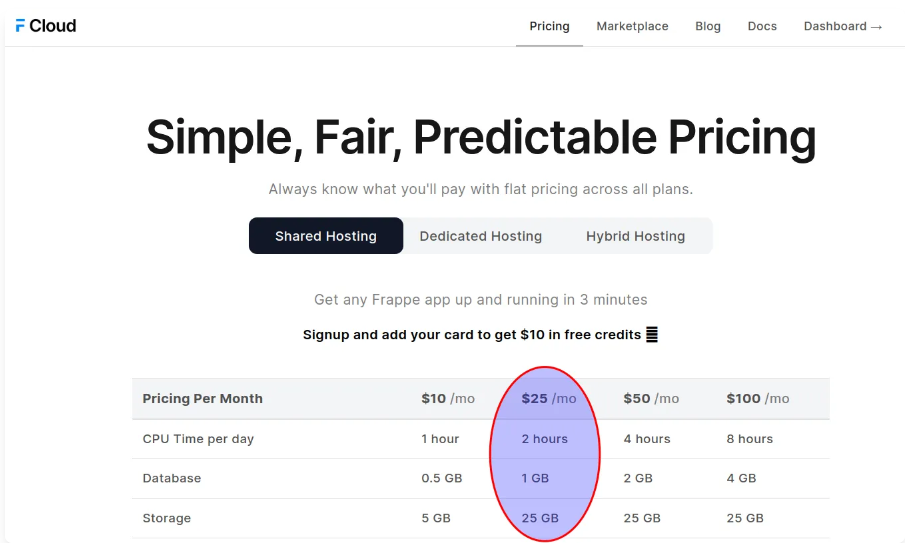Switch to Hybrid Hosting tab
The image size is (905, 543).
[x=635, y=235]
